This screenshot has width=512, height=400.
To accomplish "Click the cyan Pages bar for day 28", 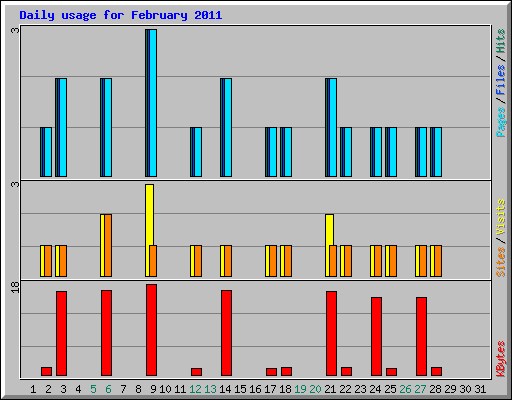I will coord(438,152).
